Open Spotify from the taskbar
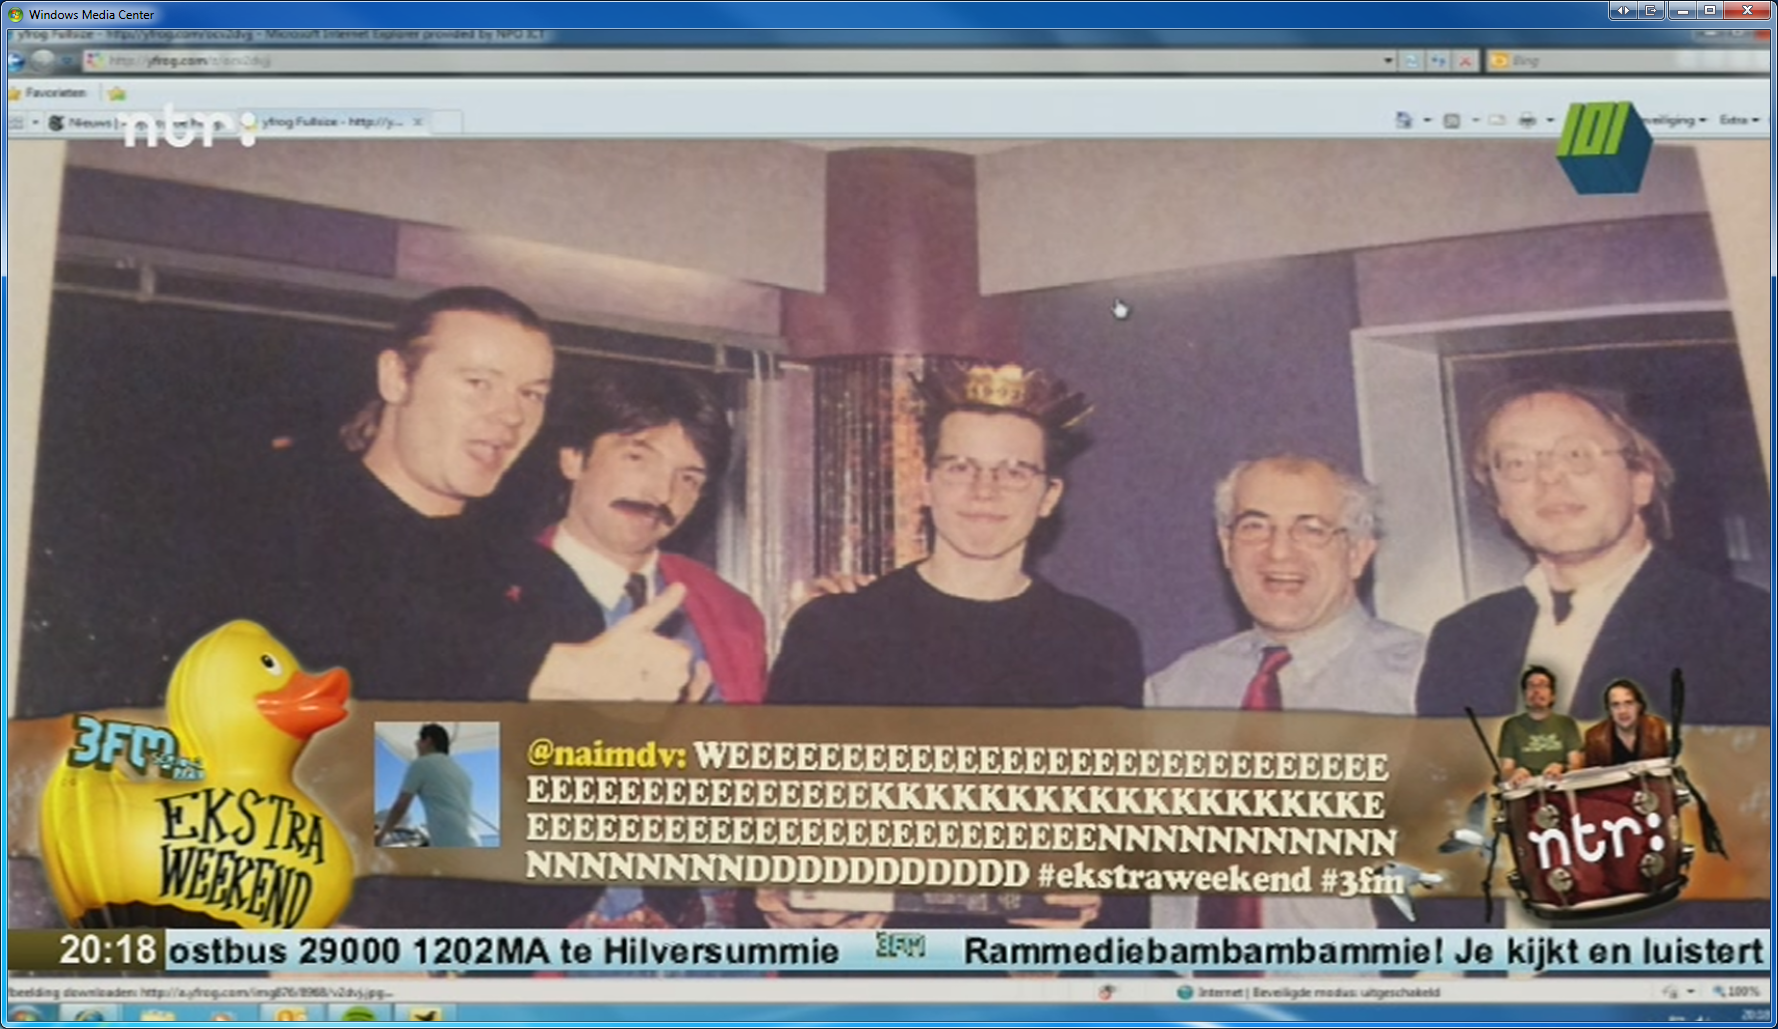Screen dimensions: 1778x1029 click(x=358, y=1017)
